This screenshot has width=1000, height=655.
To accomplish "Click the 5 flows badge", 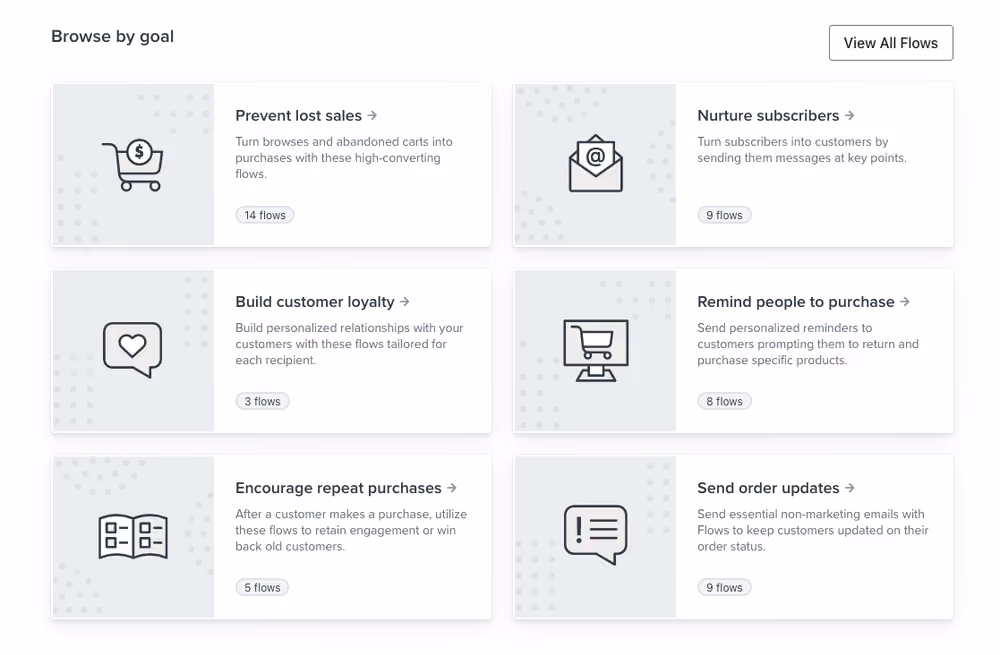I will point(262,588).
